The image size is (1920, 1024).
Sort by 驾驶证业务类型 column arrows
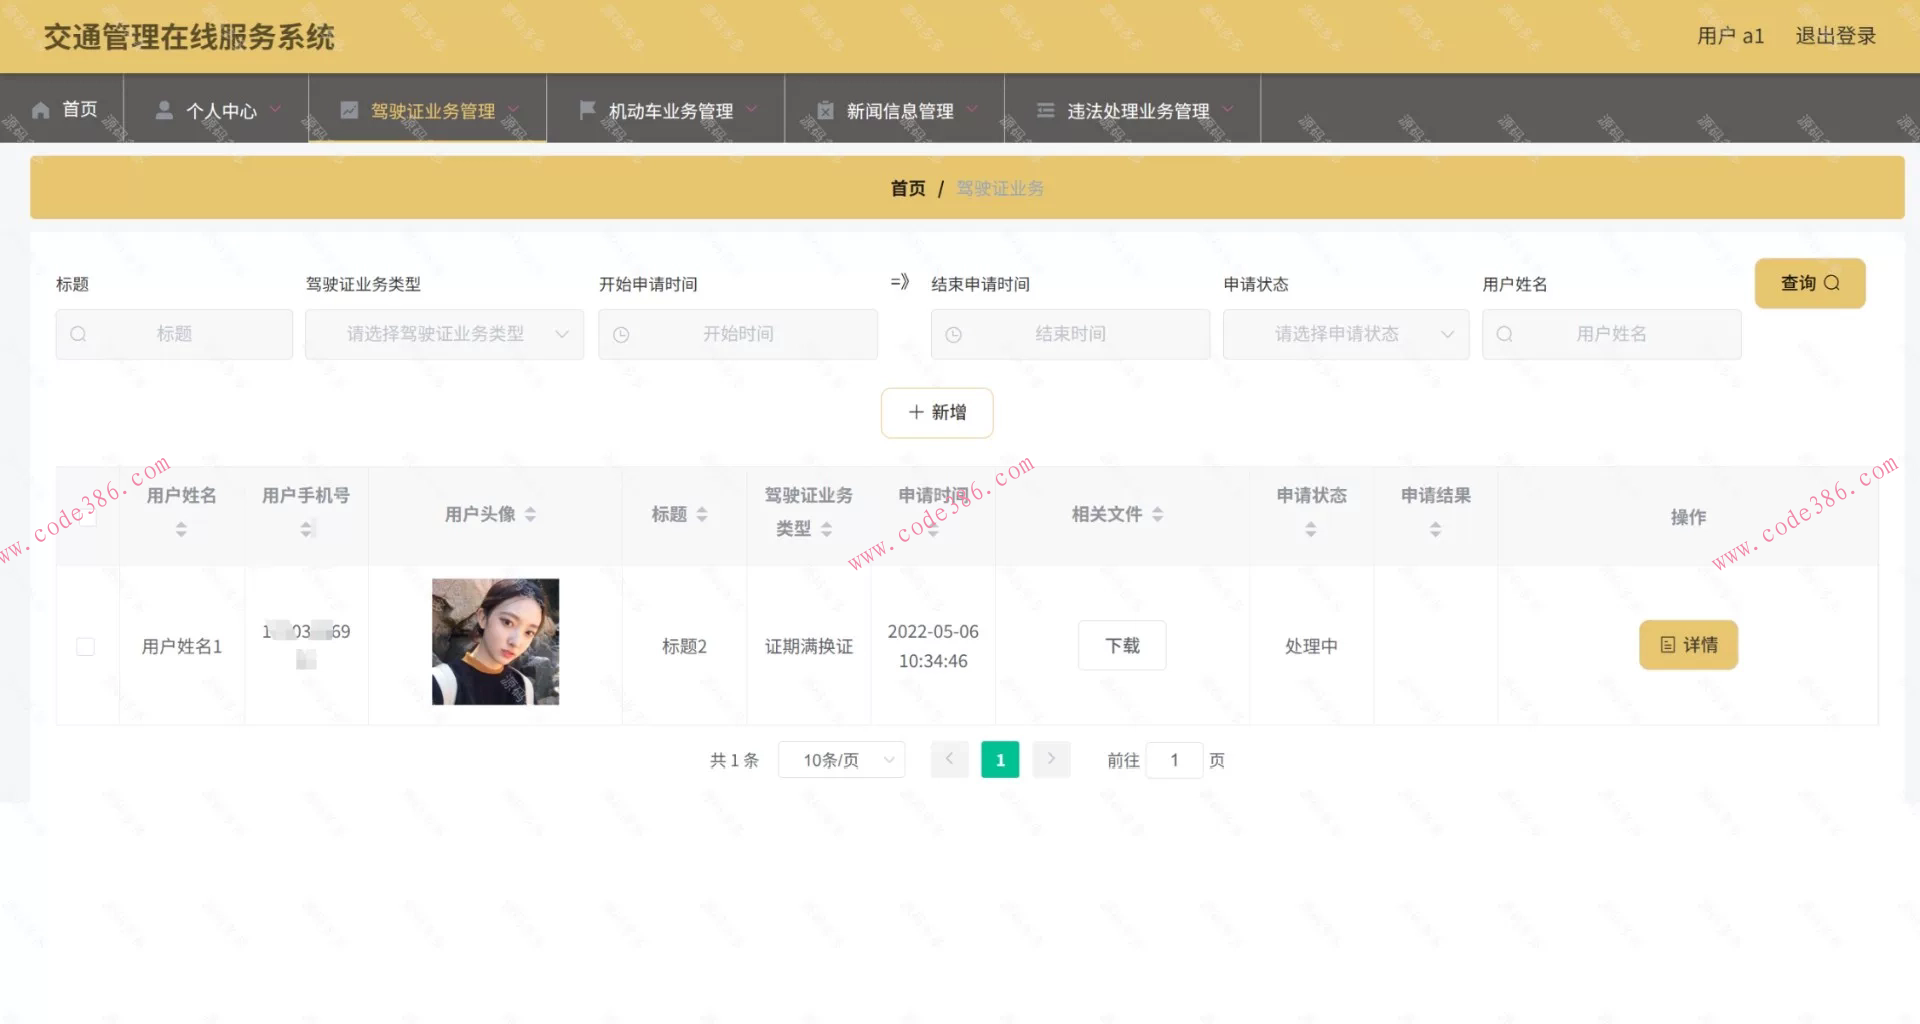pos(826,529)
